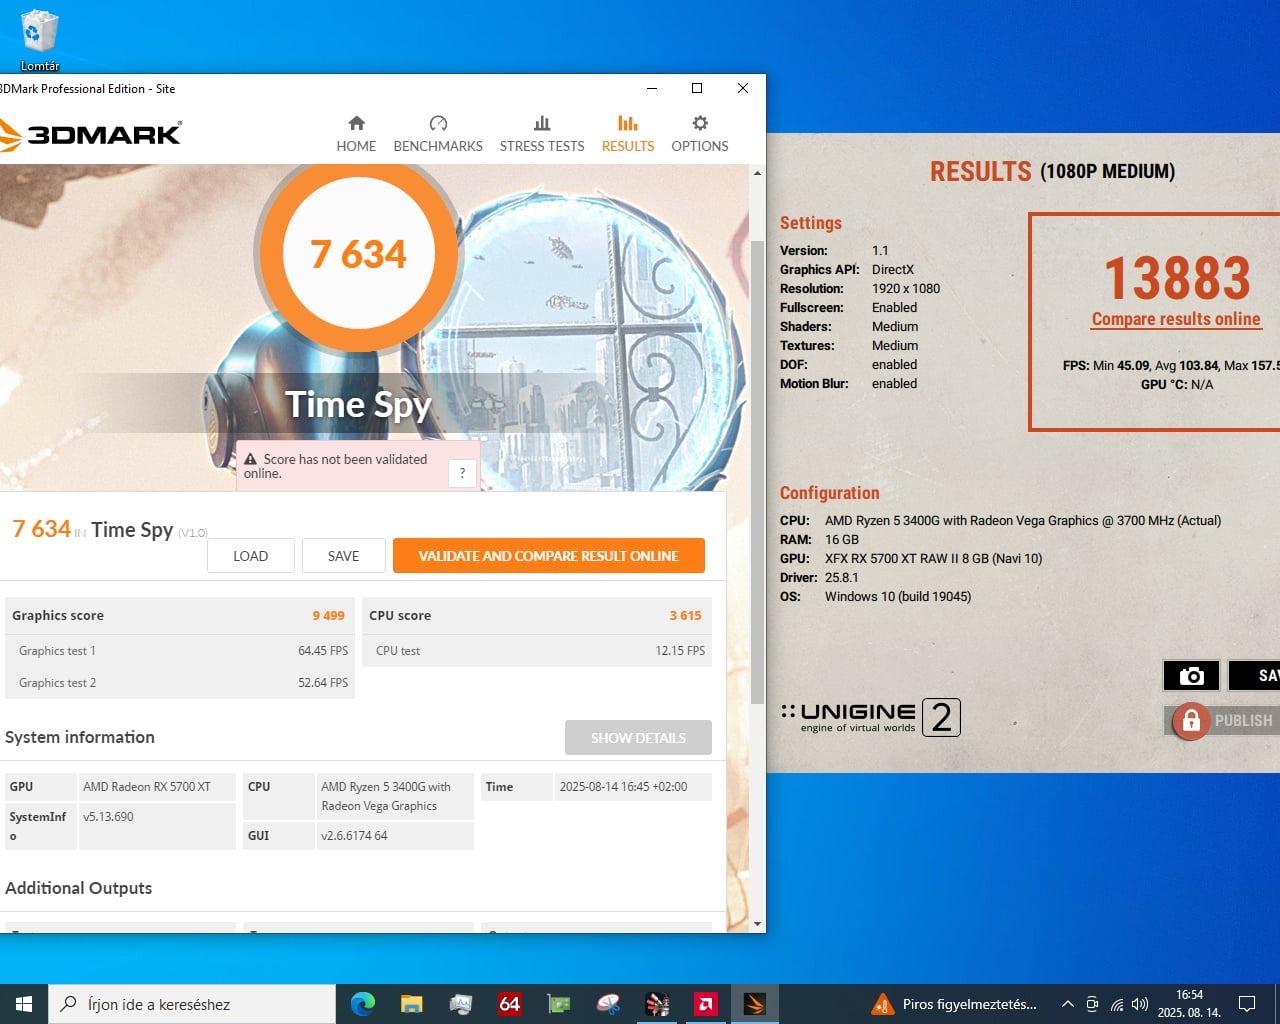Click the Meet Now tray icon

(x=1092, y=1004)
